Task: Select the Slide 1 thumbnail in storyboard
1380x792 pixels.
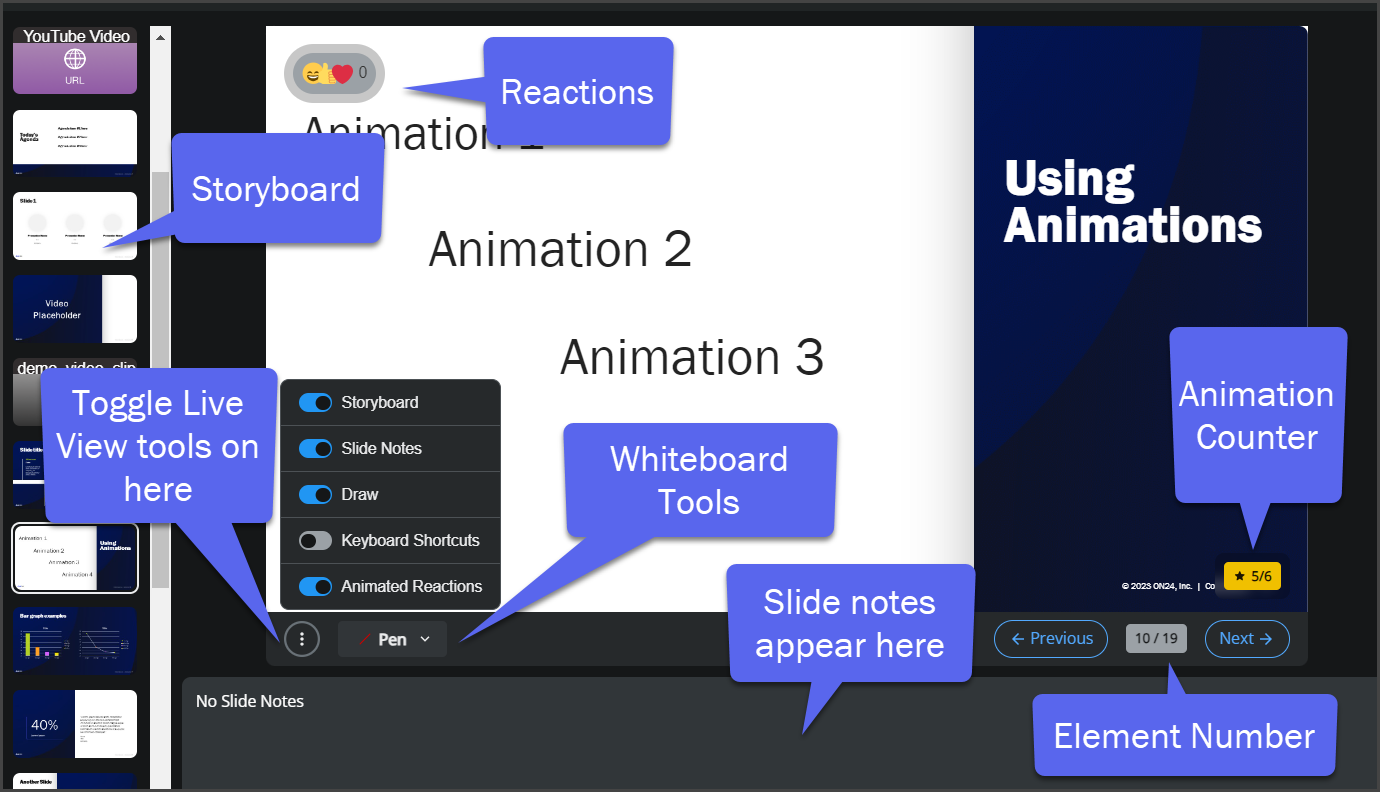Action: pyautogui.click(x=75, y=227)
